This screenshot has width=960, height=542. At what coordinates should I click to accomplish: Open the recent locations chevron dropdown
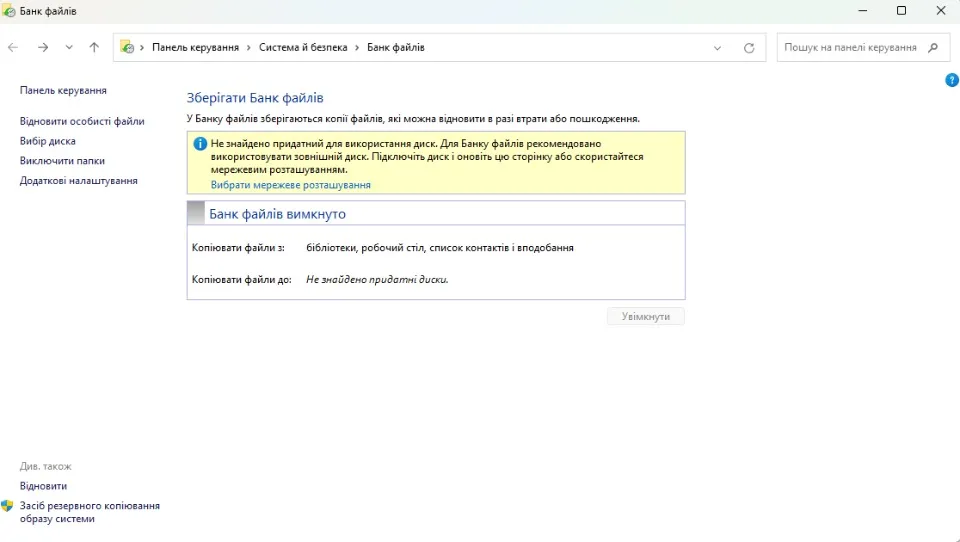[69, 47]
